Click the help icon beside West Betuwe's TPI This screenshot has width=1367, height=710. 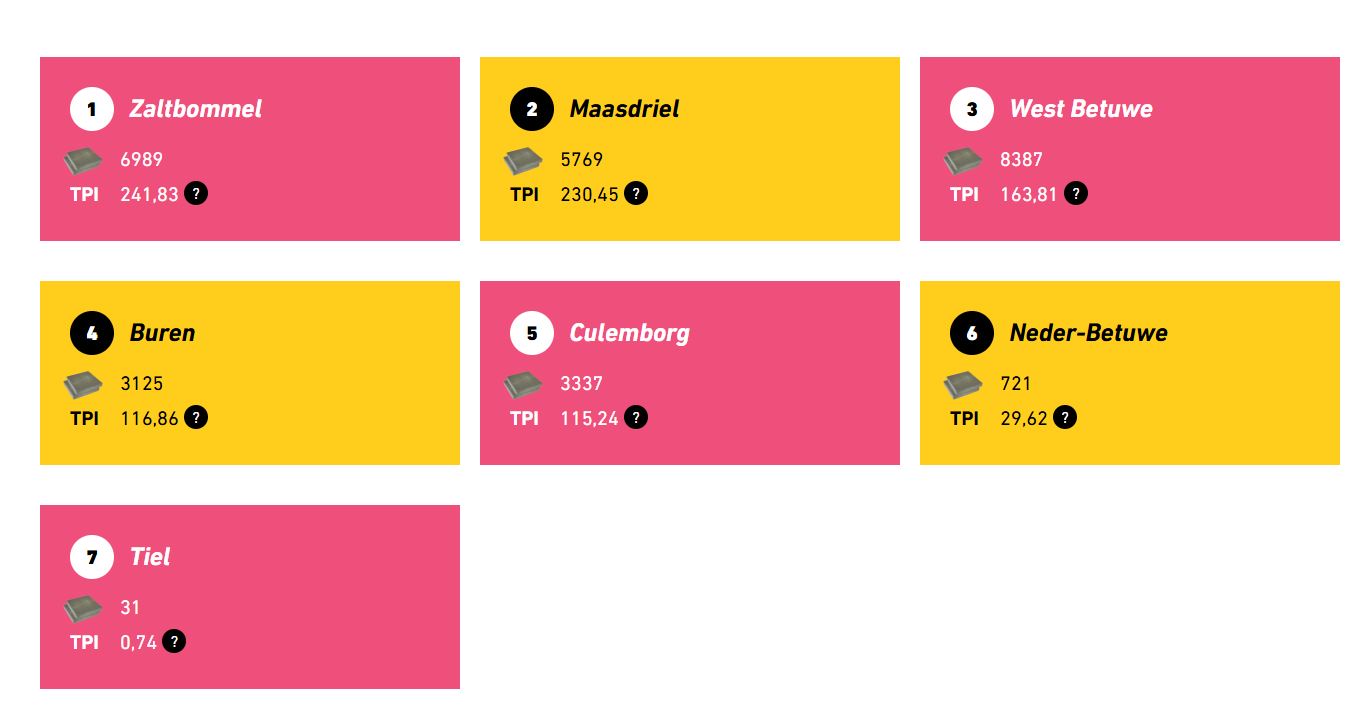point(1075,194)
